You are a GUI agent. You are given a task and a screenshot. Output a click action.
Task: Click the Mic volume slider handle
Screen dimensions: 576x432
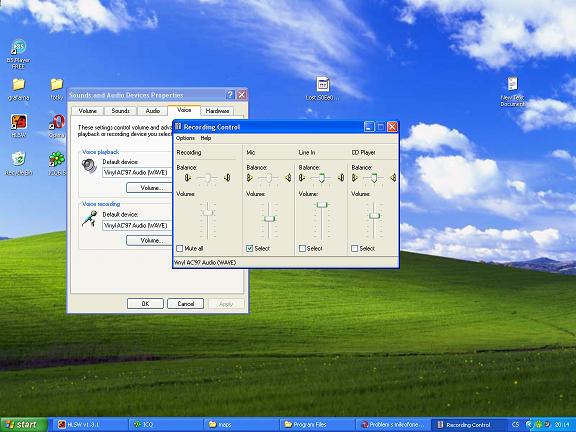tap(269, 219)
